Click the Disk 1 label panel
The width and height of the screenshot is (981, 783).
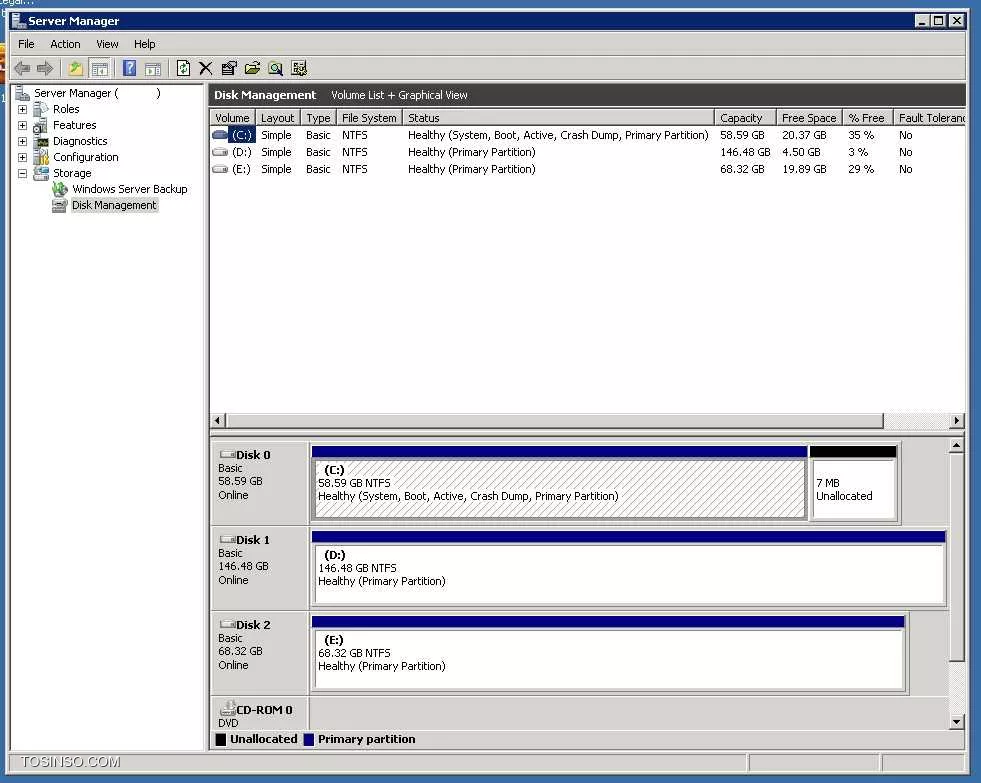260,567
